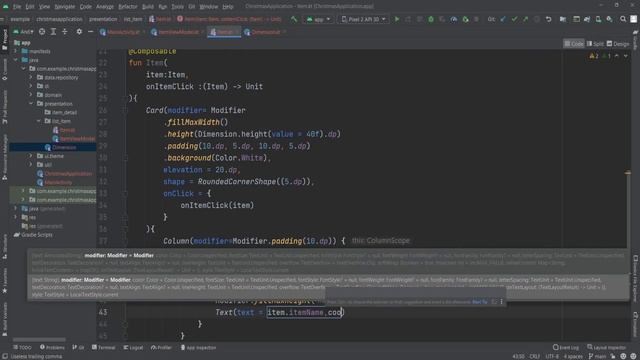The height and width of the screenshot is (360, 640).
Task: Collapse the presentation package
Action: point(31,104)
